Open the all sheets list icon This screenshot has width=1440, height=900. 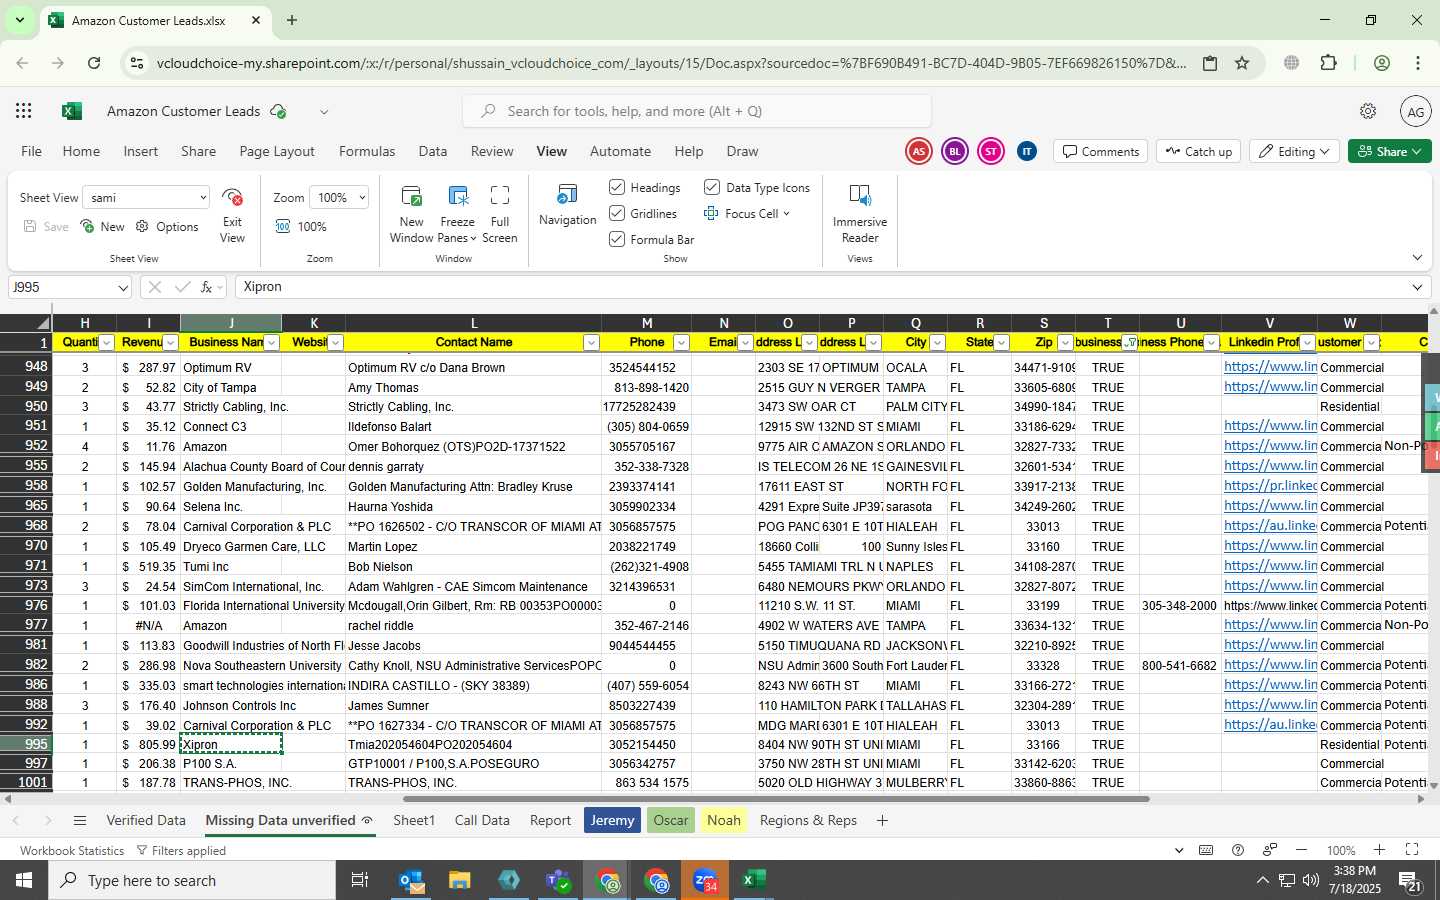[x=80, y=821]
